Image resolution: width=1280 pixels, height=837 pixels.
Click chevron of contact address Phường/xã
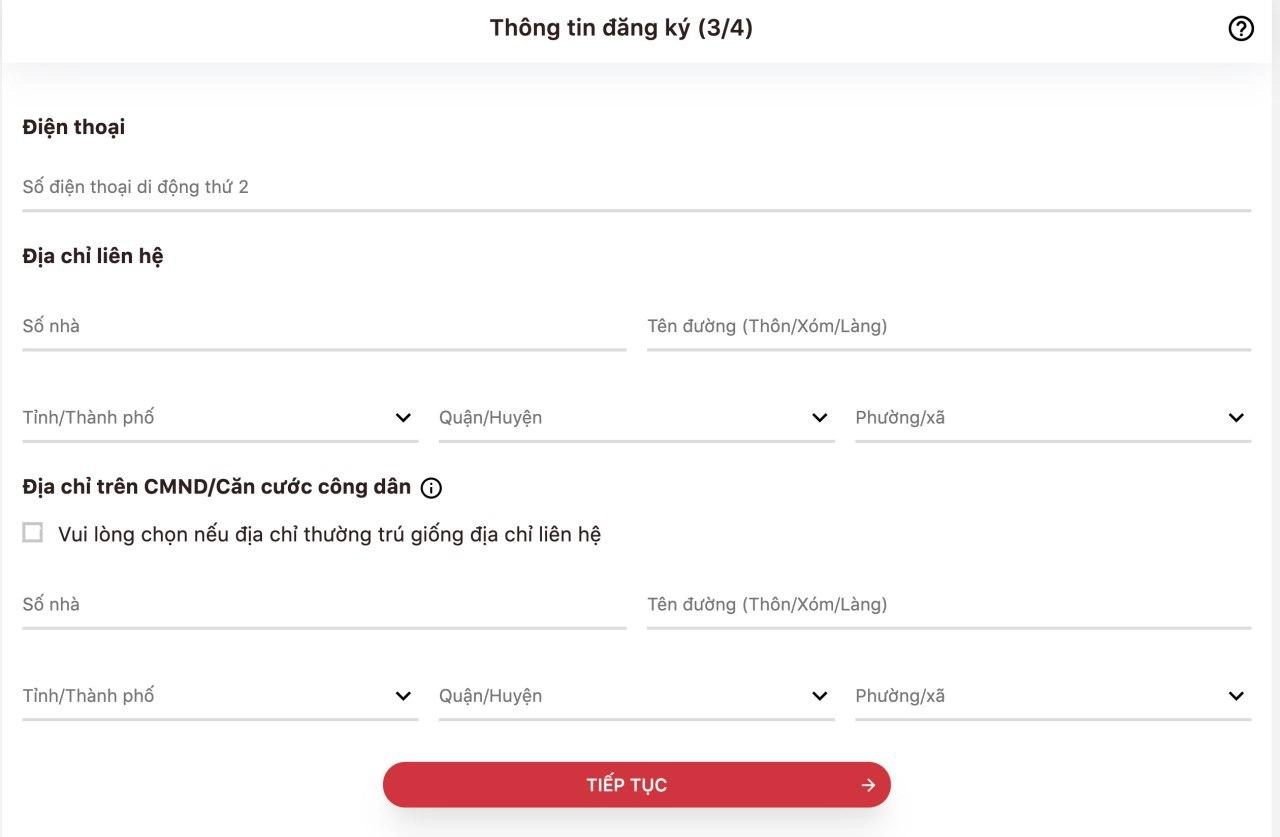(1236, 418)
